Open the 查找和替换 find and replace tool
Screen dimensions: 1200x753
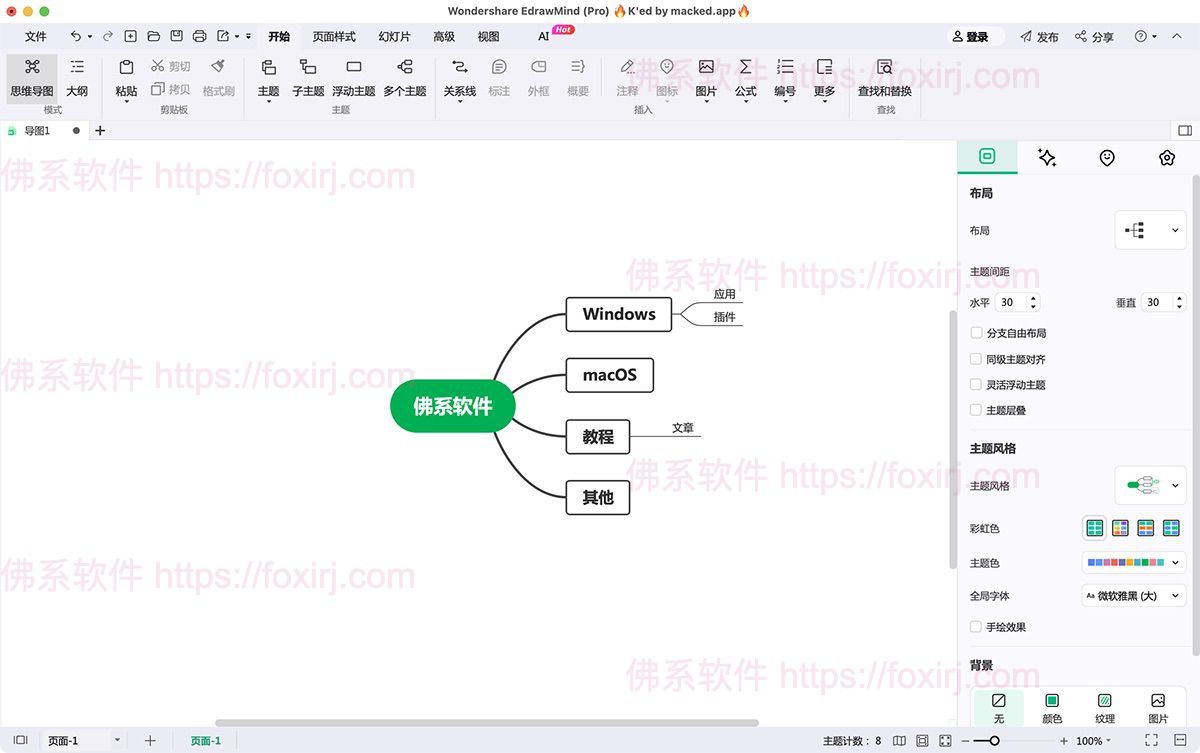tap(884, 80)
